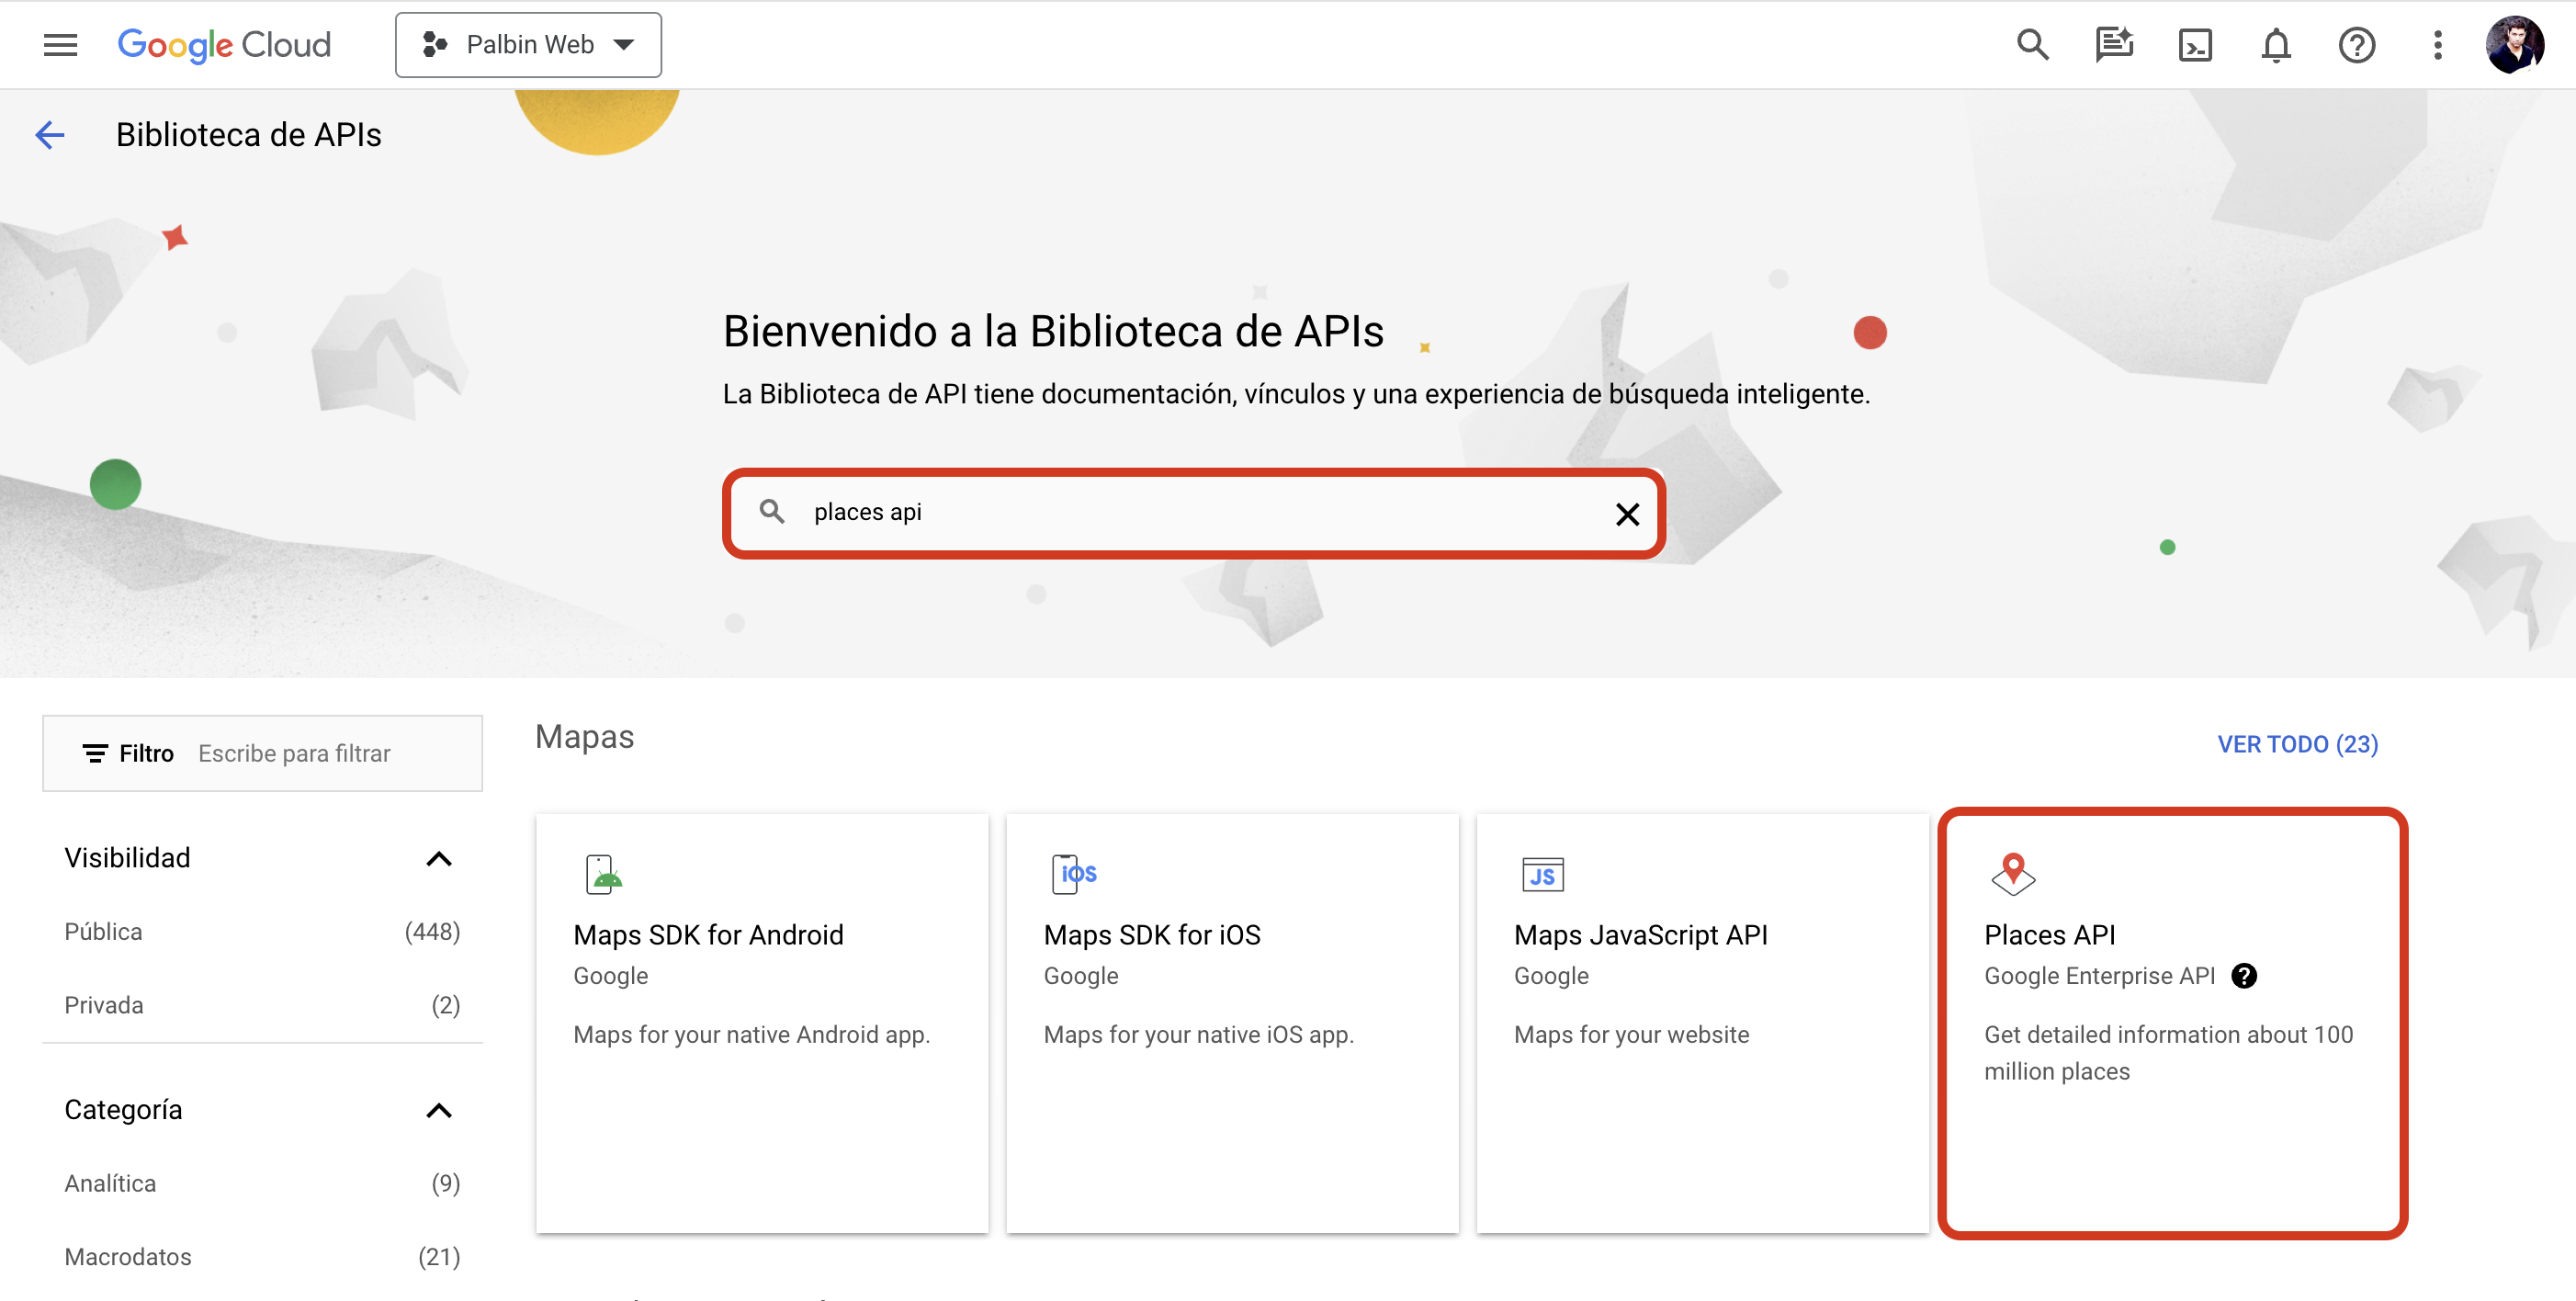Collapse the Categoría section
Viewport: 2576px width, 1301px height.
pyautogui.click(x=439, y=1111)
